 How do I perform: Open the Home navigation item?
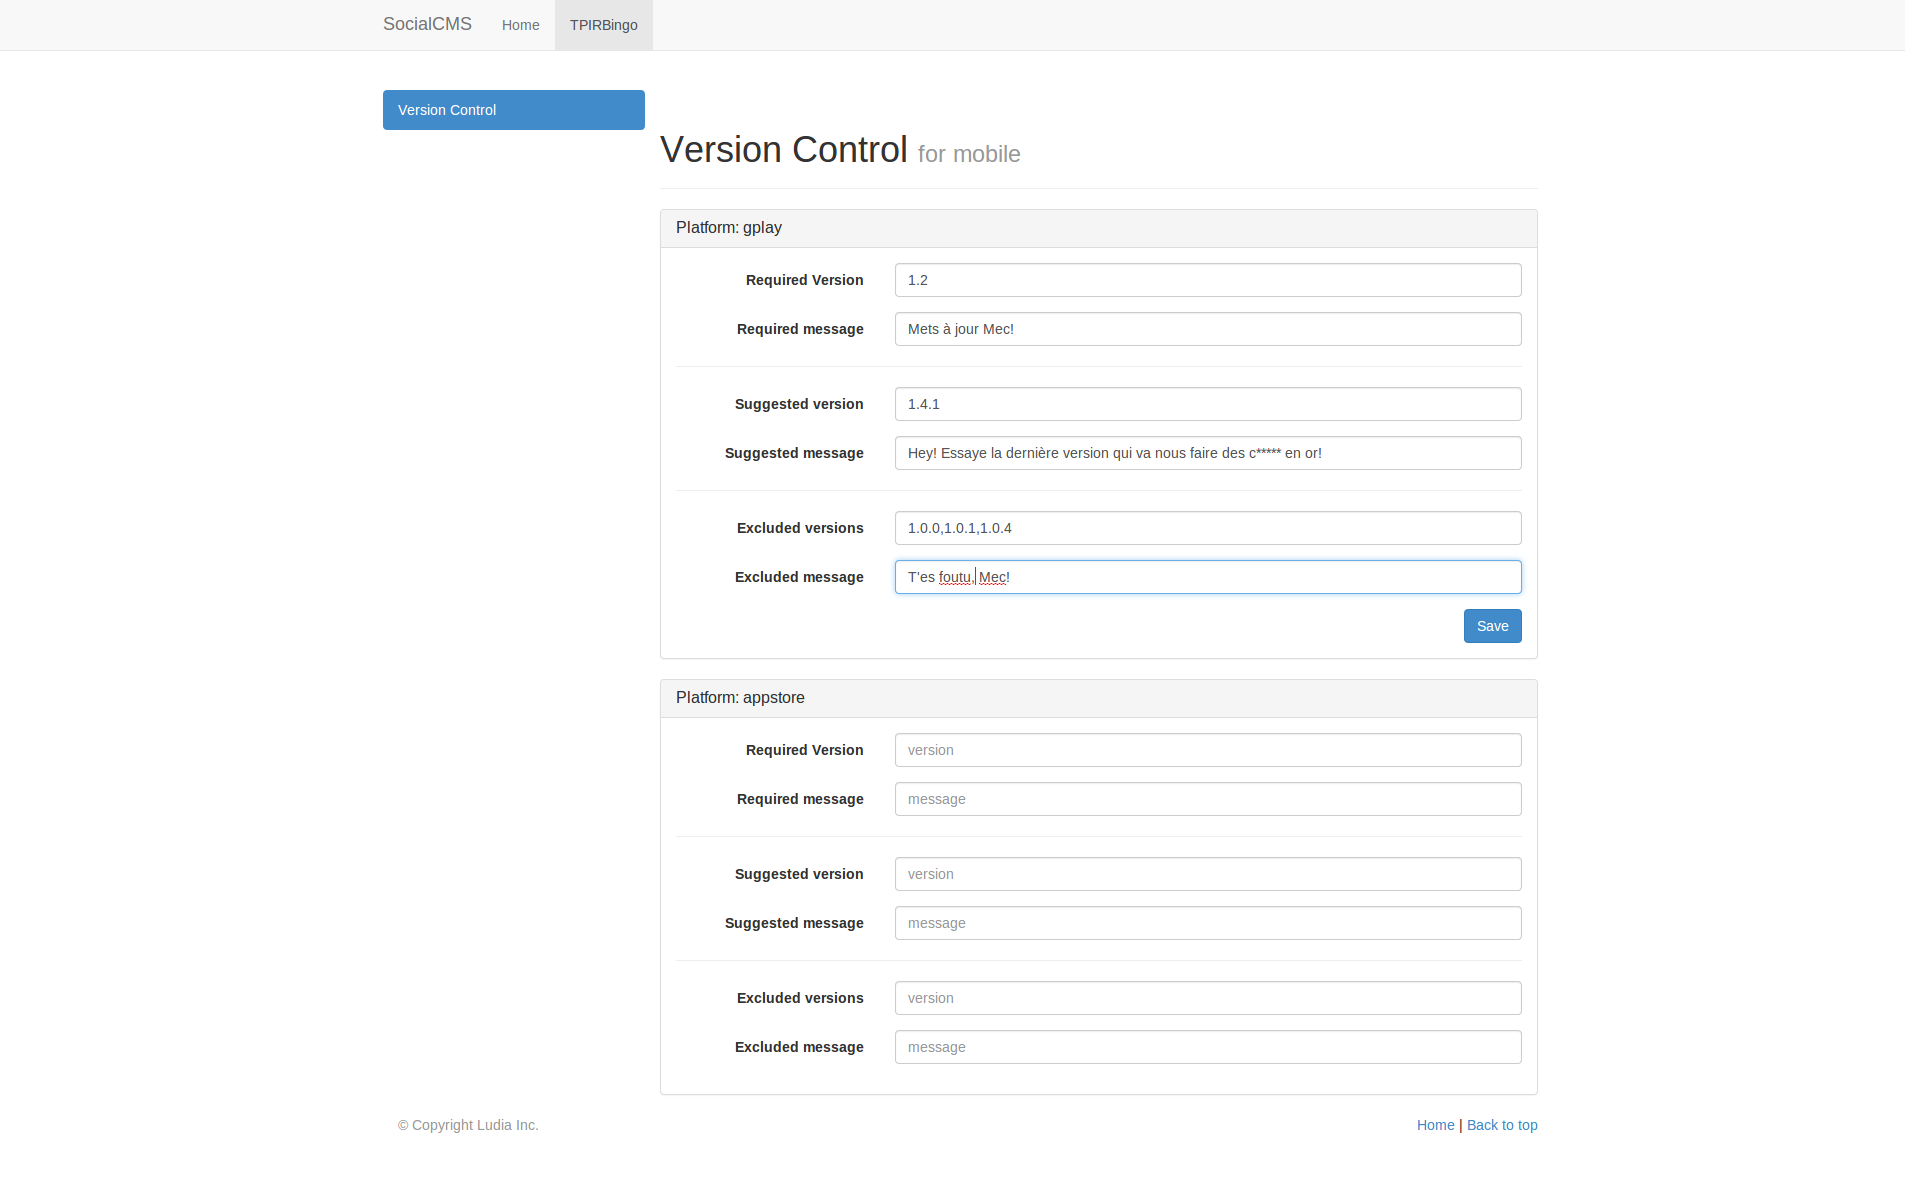[x=520, y=25]
